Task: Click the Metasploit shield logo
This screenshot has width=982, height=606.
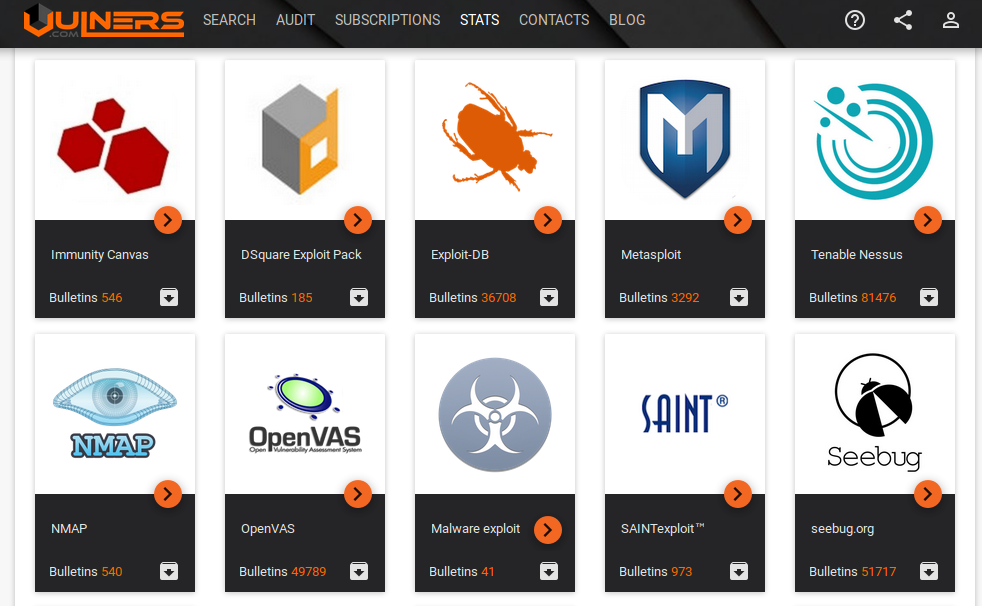Action: (x=685, y=139)
